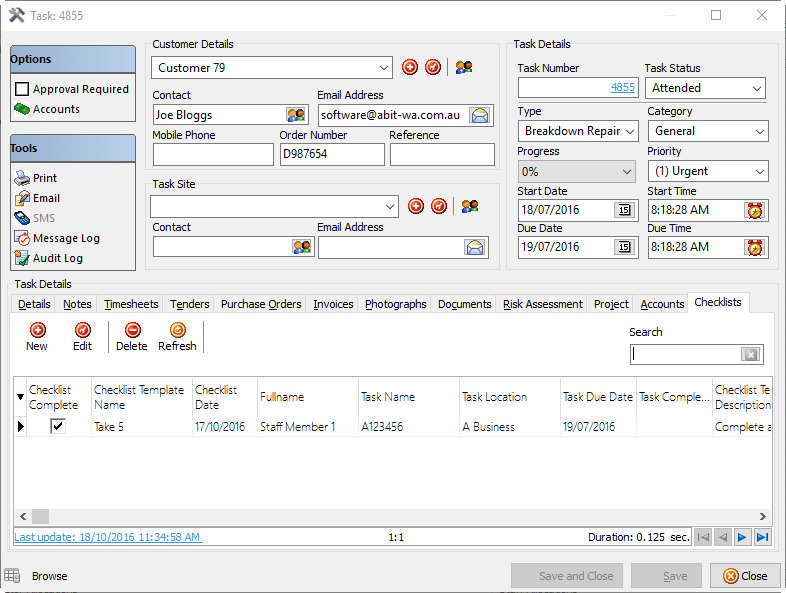Click the Edit checklist icon
This screenshot has height=593, width=786.
pos(82,330)
